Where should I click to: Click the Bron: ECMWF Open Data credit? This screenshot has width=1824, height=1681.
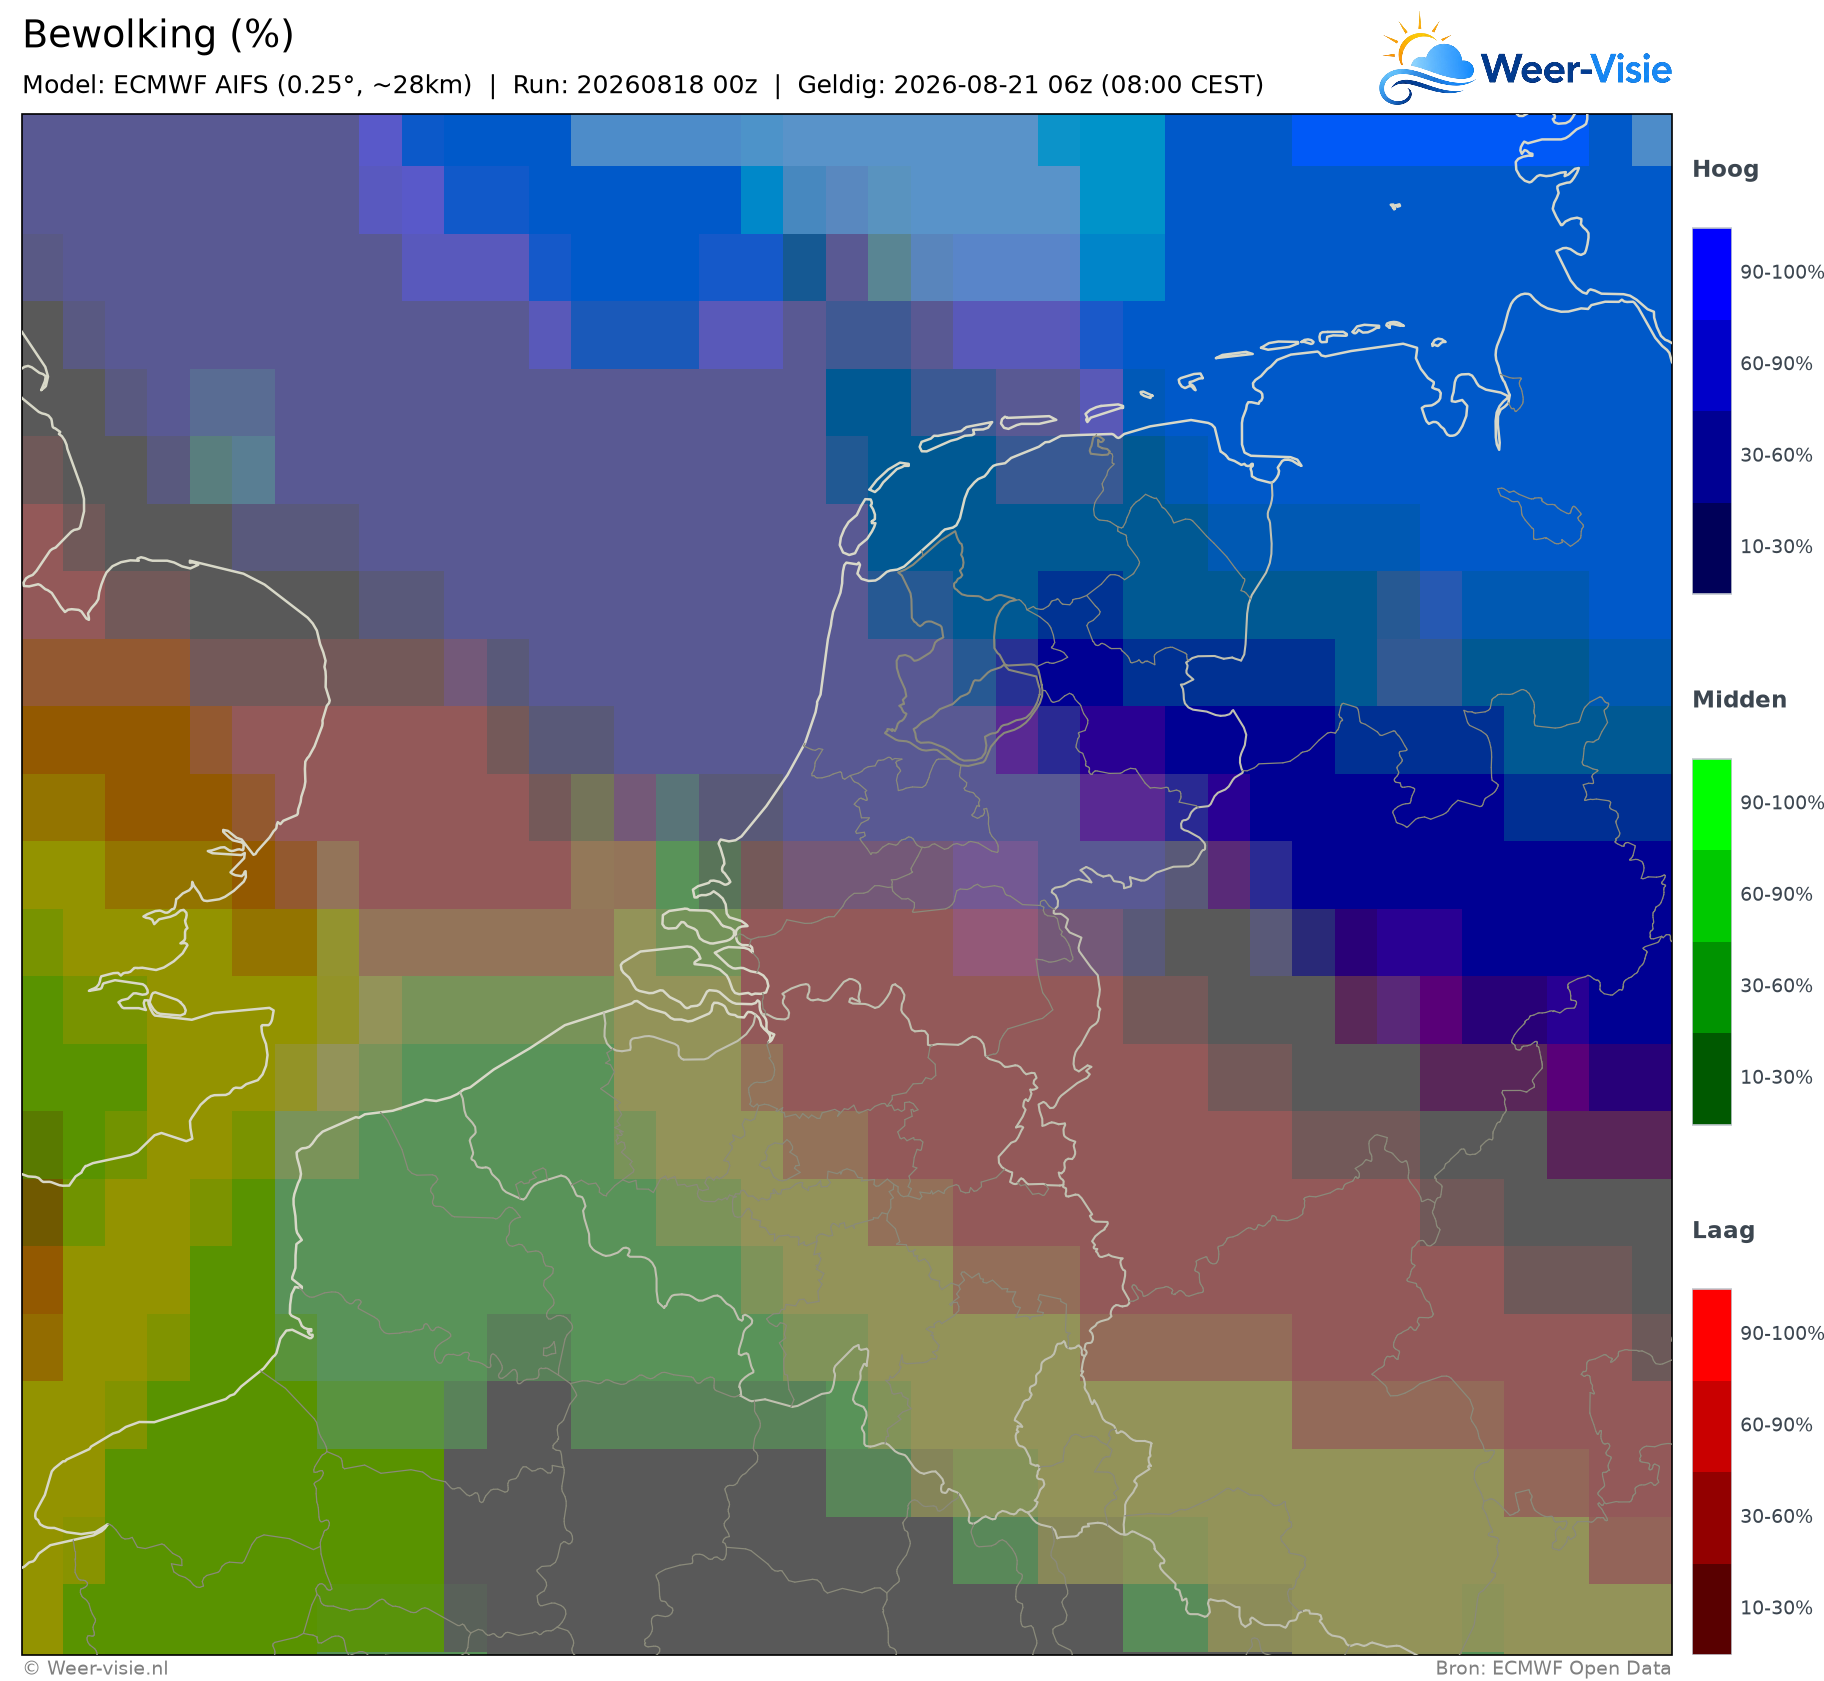(1553, 1668)
